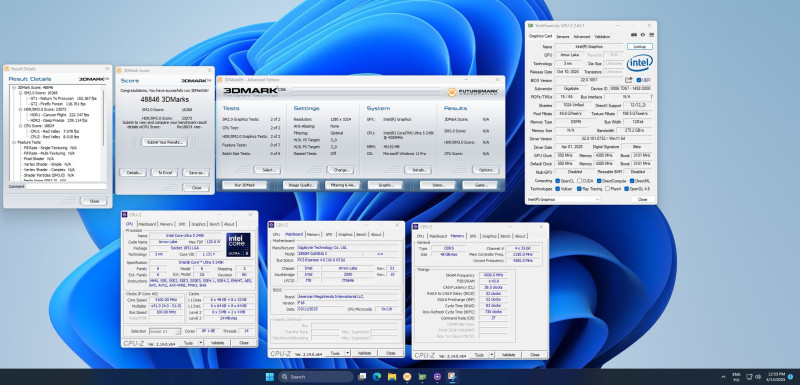Click the To Excel button
The image size is (800, 385).
[164, 173]
